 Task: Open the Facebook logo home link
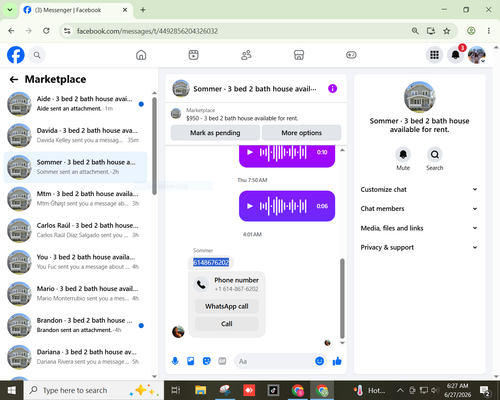(x=16, y=55)
